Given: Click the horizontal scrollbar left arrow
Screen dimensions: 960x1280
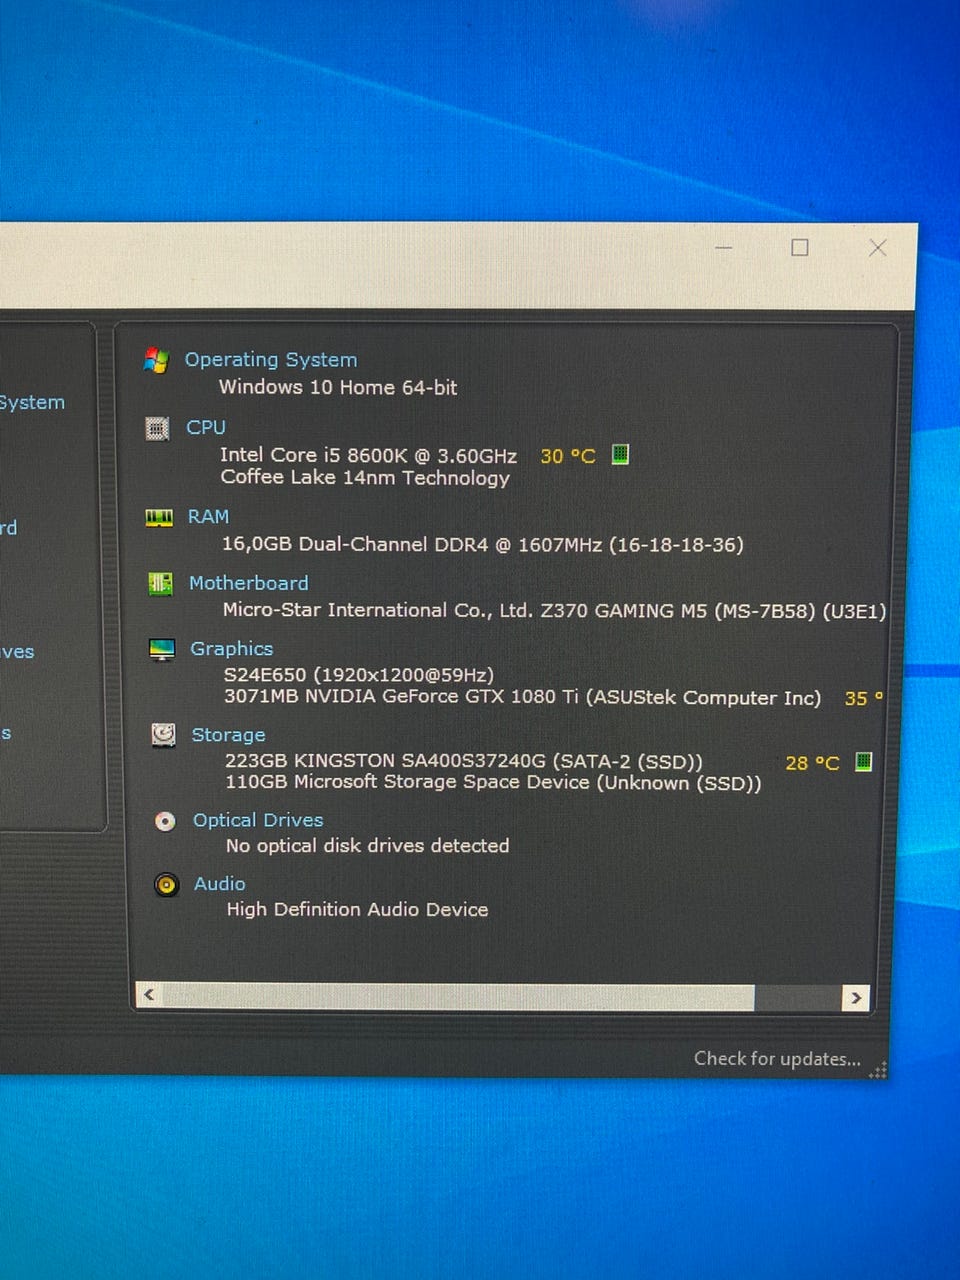Looking at the screenshot, I should (149, 995).
